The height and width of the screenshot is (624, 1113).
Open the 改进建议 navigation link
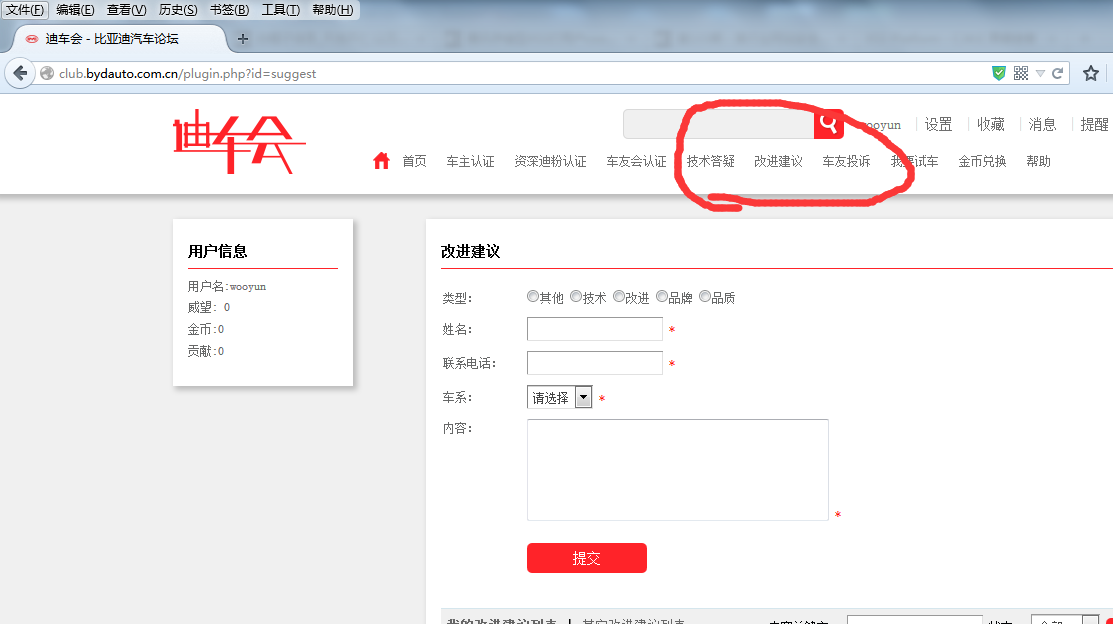click(778, 161)
